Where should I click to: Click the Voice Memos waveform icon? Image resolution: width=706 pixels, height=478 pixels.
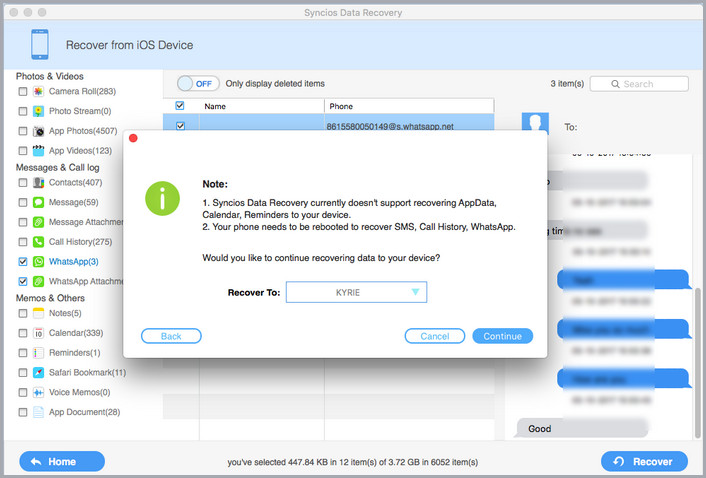click(x=38, y=392)
